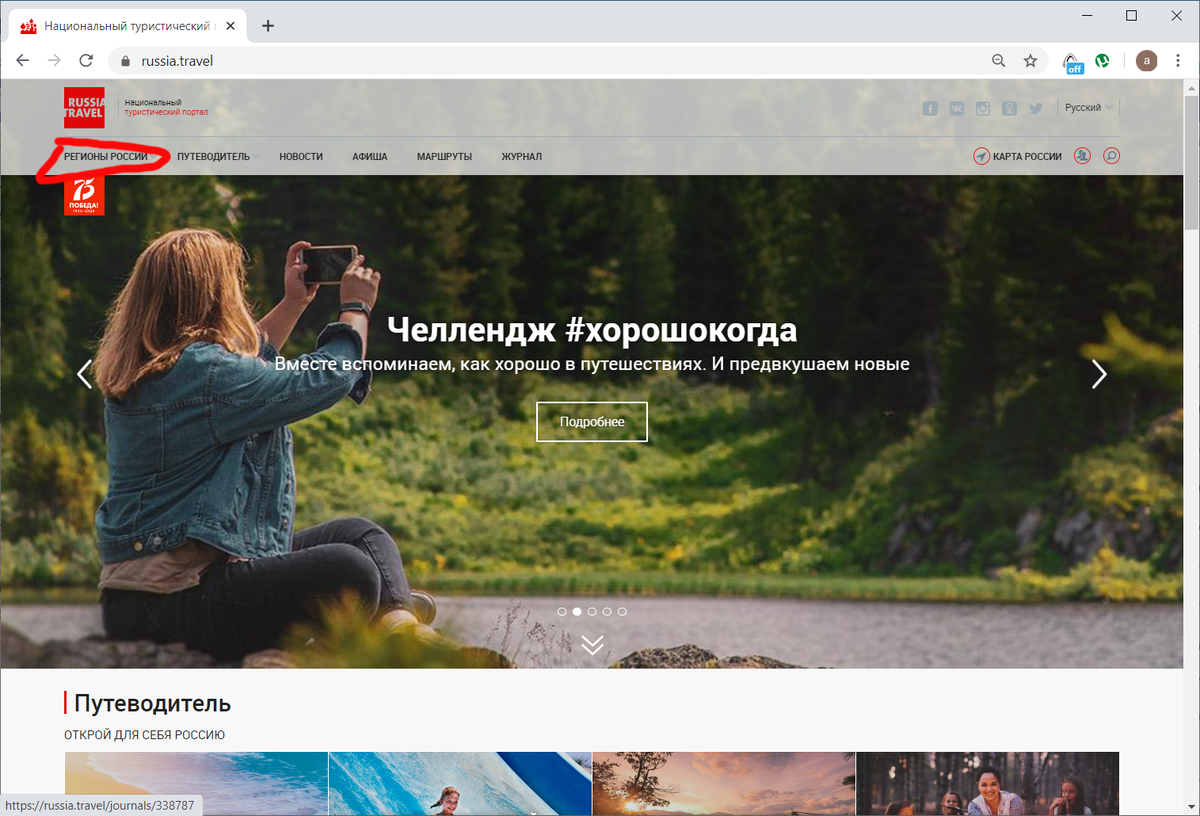
Task: Open site search magnifier icon
Action: tap(1111, 156)
